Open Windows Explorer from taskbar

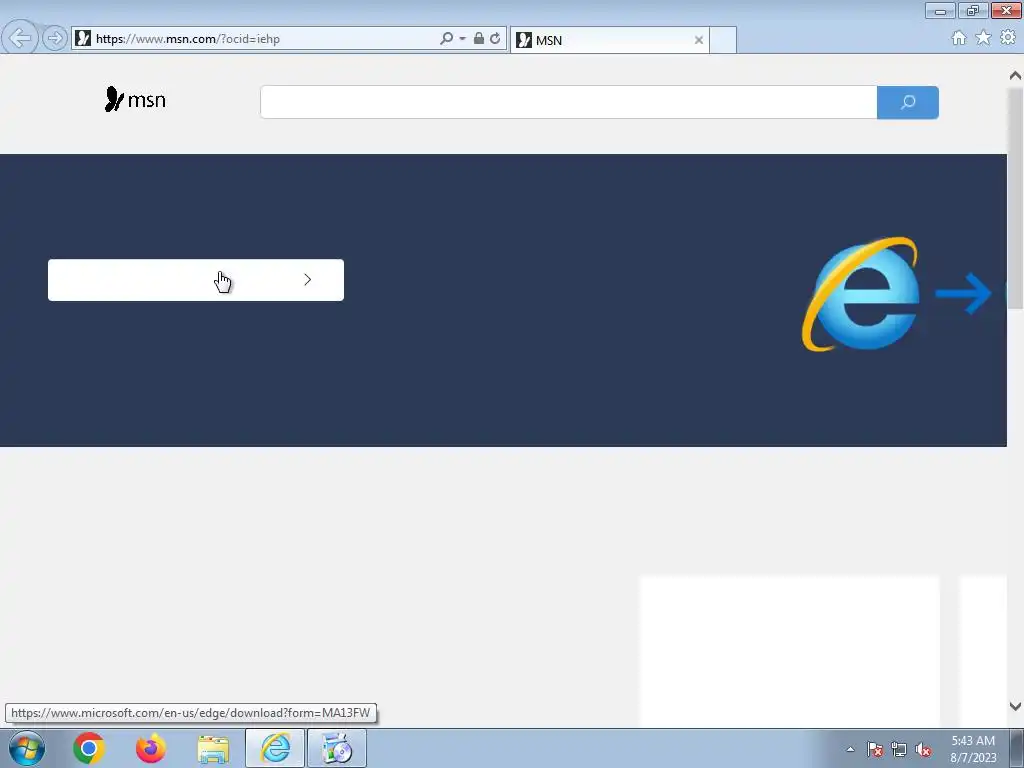coord(213,749)
